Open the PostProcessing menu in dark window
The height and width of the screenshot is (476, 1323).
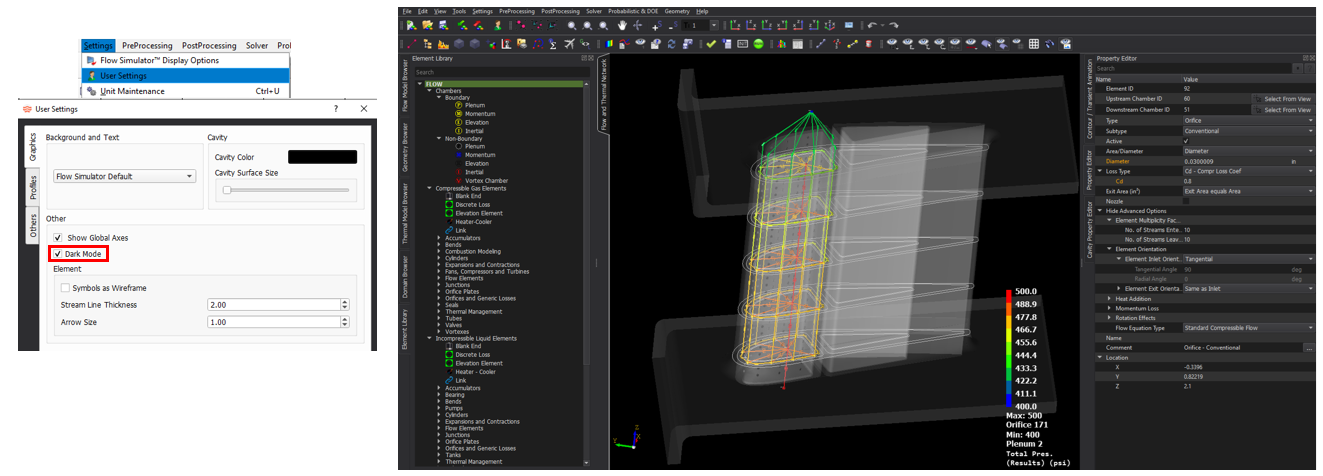561,11
